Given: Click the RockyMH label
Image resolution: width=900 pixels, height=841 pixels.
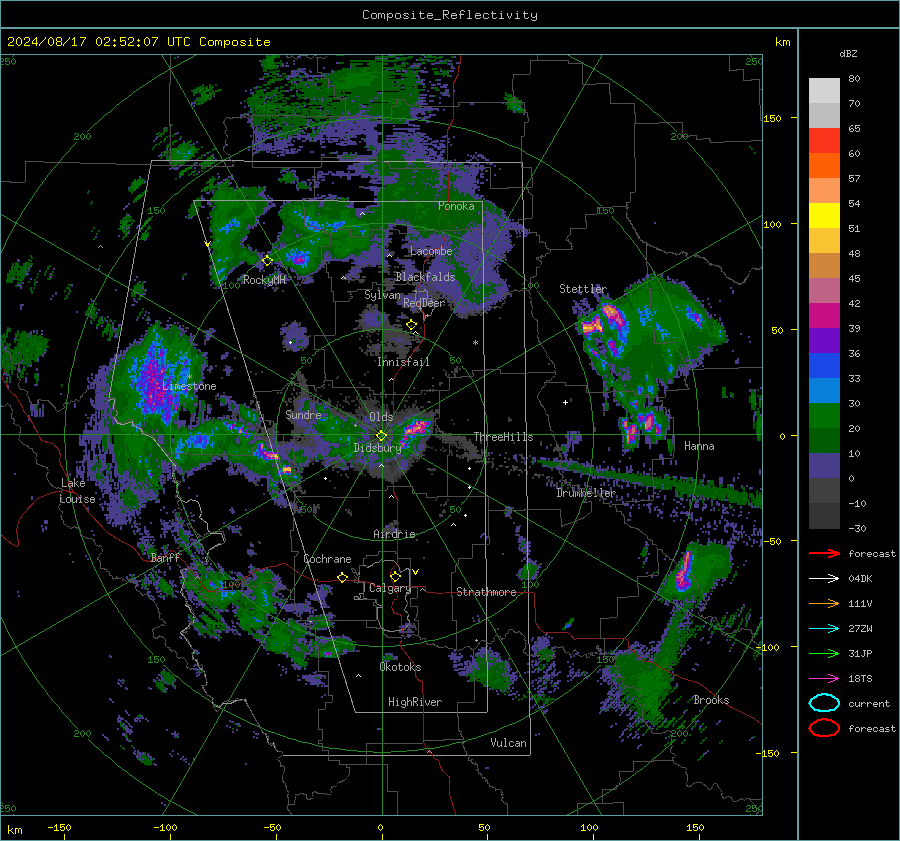Looking at the screenshot, I should tap(264, 280).
